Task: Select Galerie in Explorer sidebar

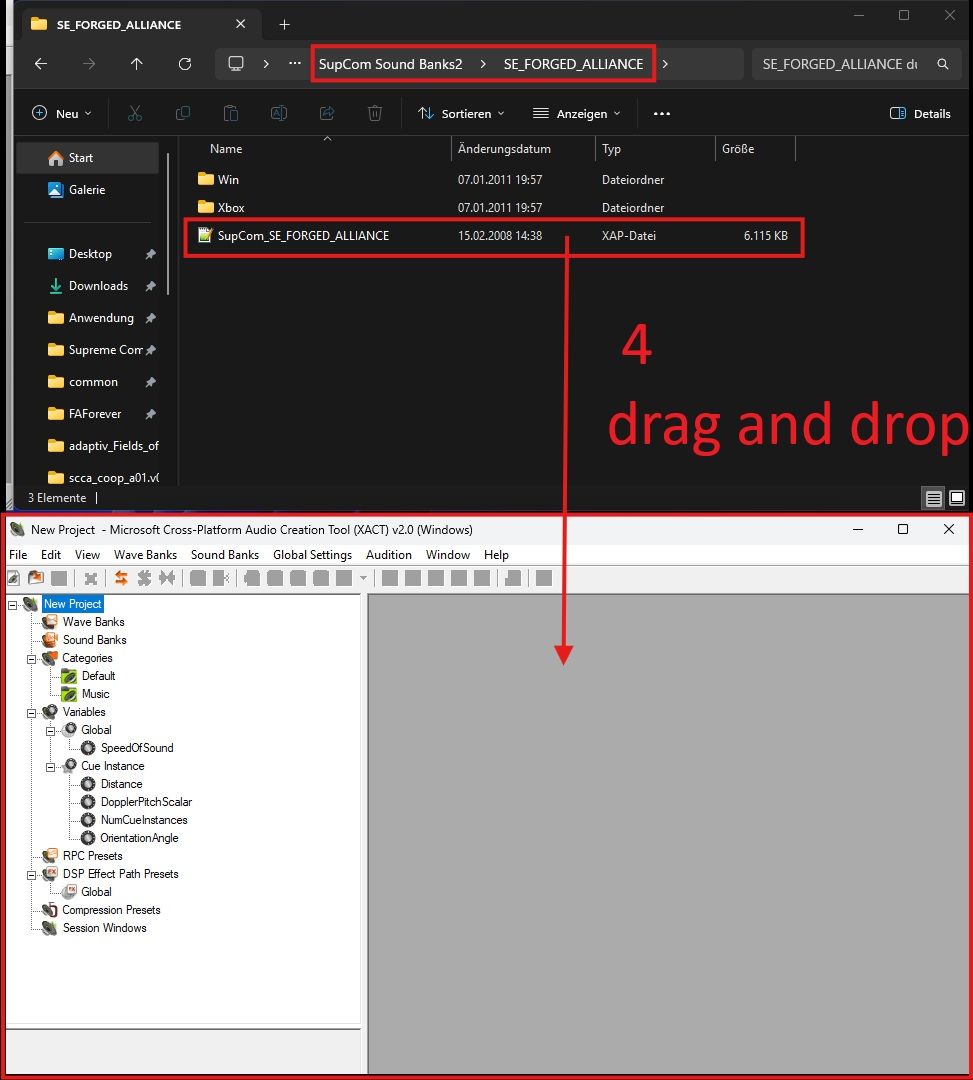Action: coord(87,190)
